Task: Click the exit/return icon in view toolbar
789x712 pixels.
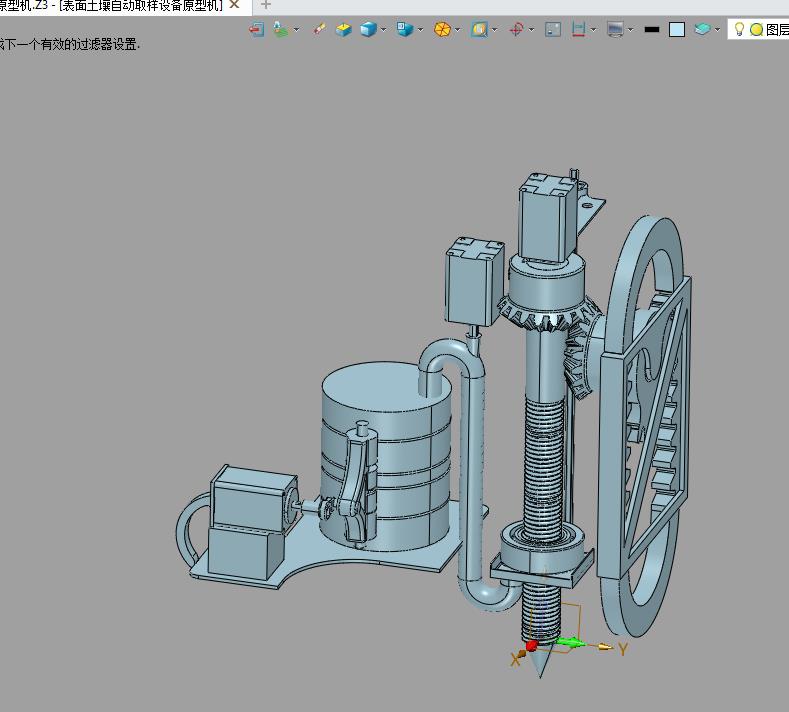Action: click(x=257, y=30)
